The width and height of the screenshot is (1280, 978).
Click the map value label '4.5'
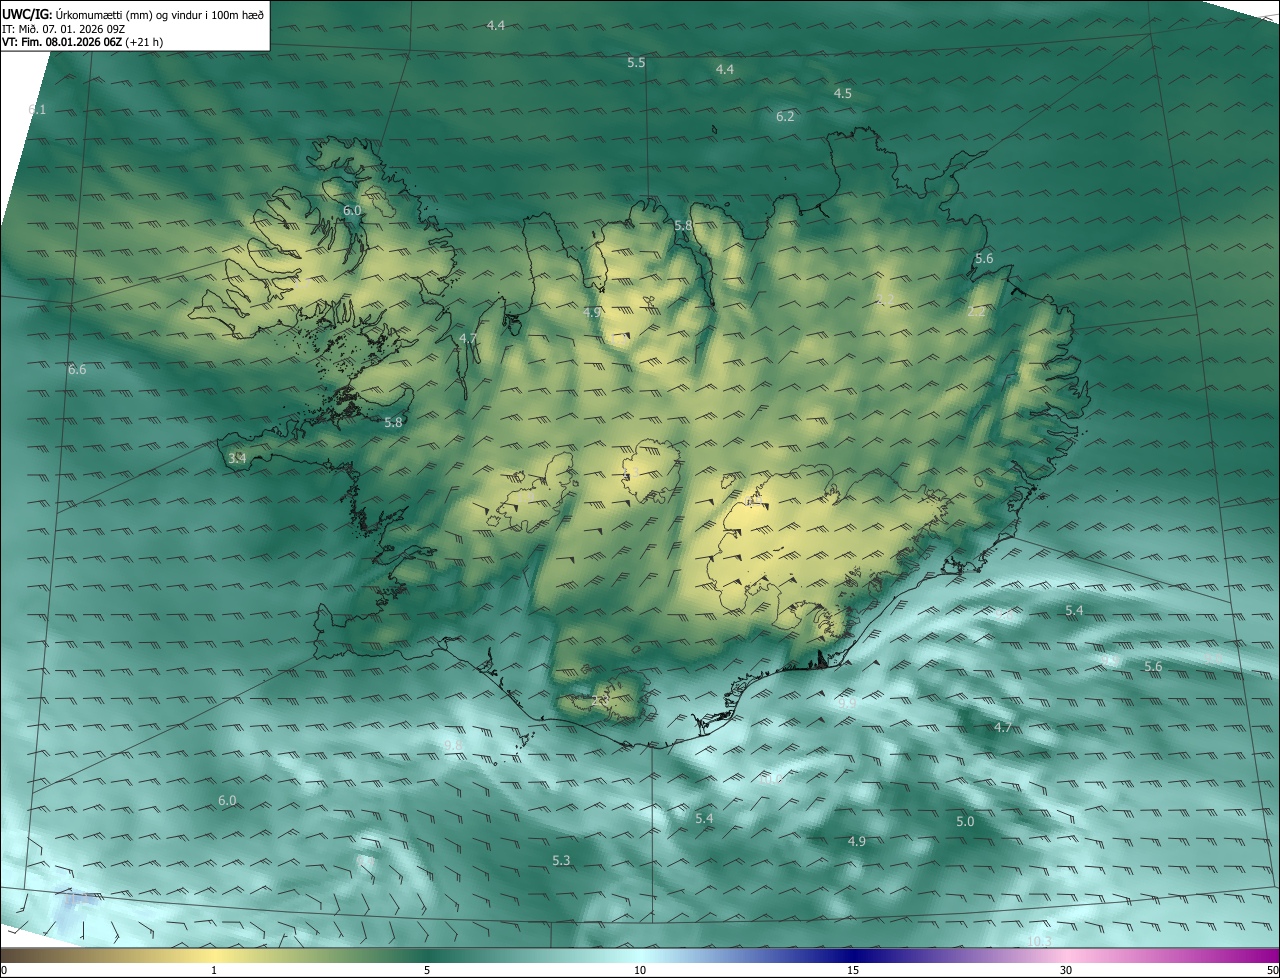tap(843, 93)
